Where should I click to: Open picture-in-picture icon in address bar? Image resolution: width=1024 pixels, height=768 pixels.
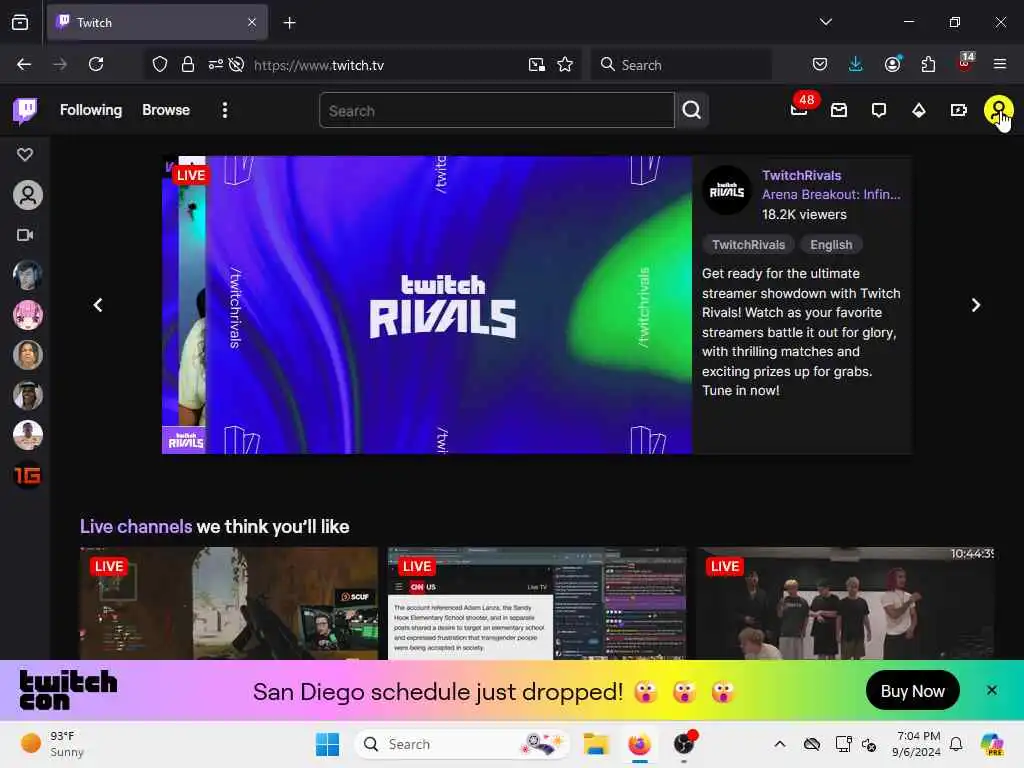pyautogui.click(x=537, y=65)
